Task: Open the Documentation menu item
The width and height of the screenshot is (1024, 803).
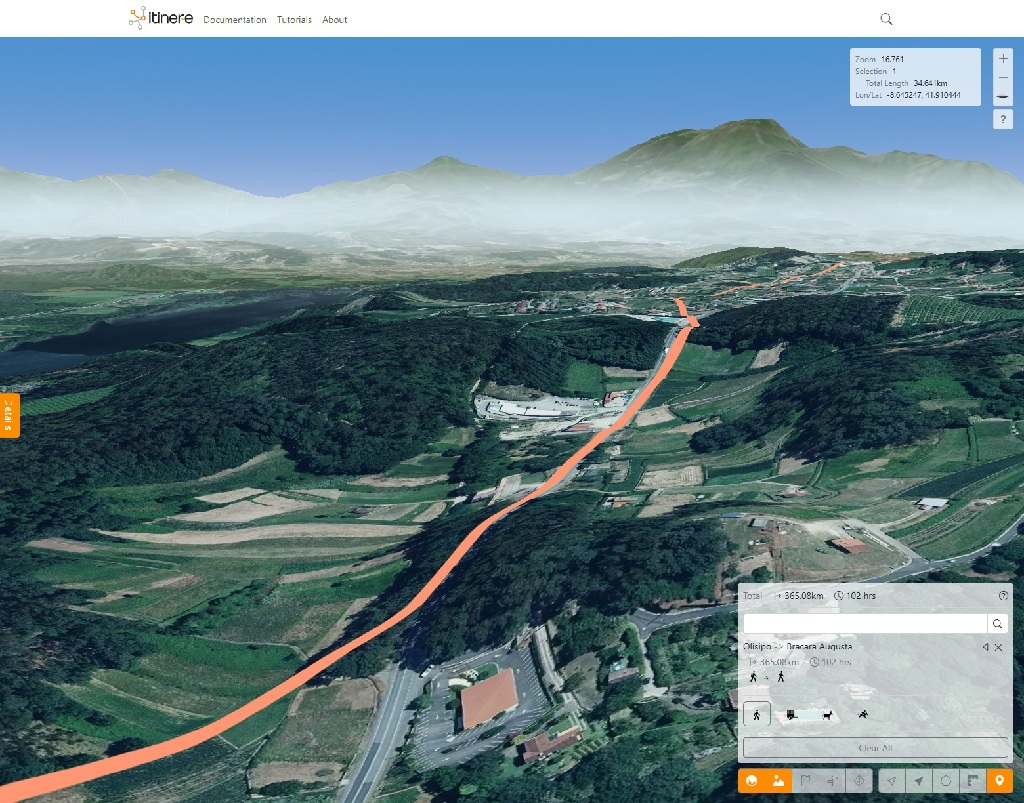Action: 234,20
